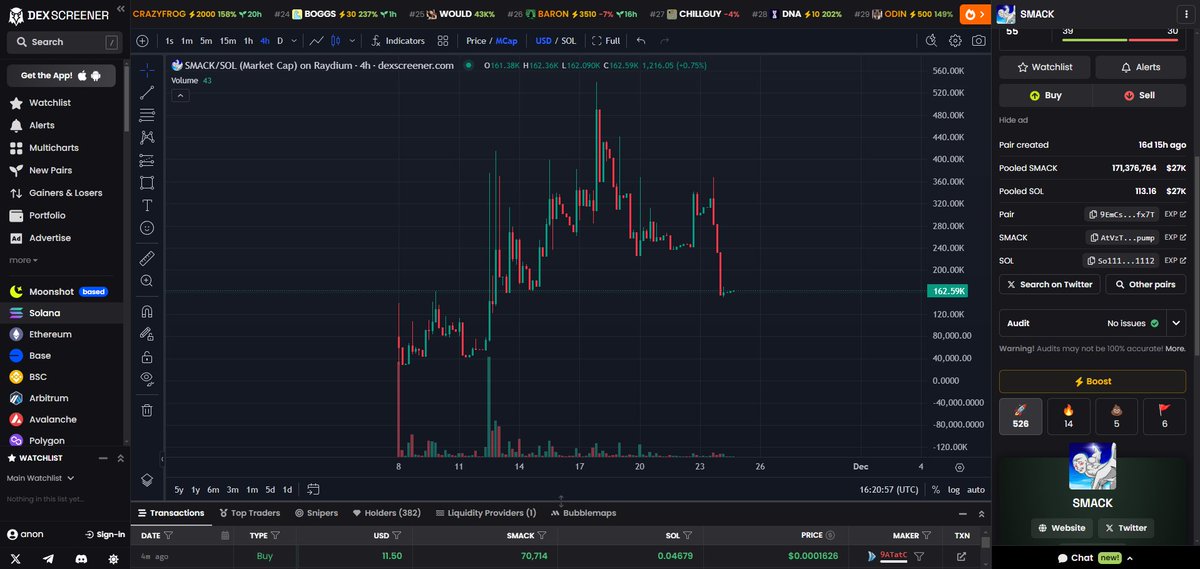
Task: Toggle auto scale on price axis
Action: point(976,490)
